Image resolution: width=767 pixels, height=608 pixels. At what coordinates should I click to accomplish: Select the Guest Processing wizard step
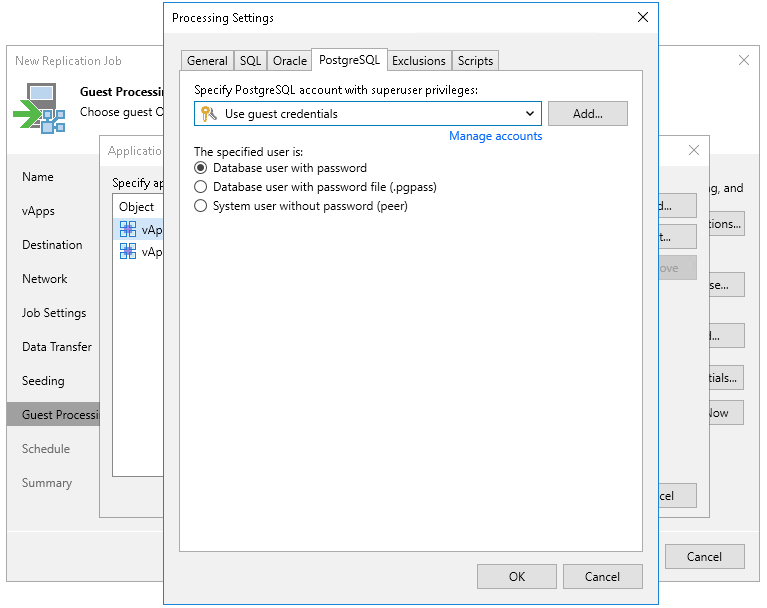click(53, 414)
